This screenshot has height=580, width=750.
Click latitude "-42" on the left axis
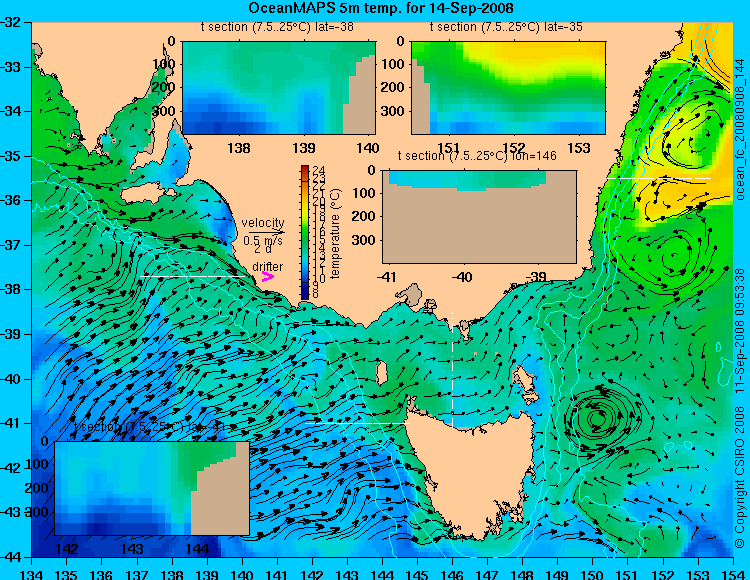tap(11, 468)
